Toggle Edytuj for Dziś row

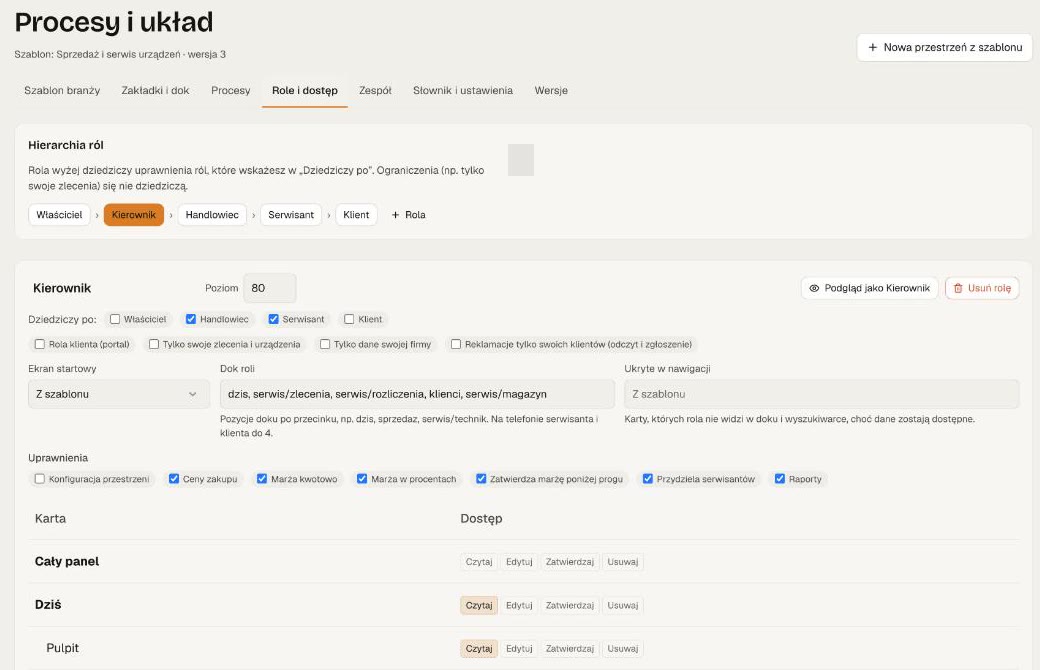click(x=519, y=605)
